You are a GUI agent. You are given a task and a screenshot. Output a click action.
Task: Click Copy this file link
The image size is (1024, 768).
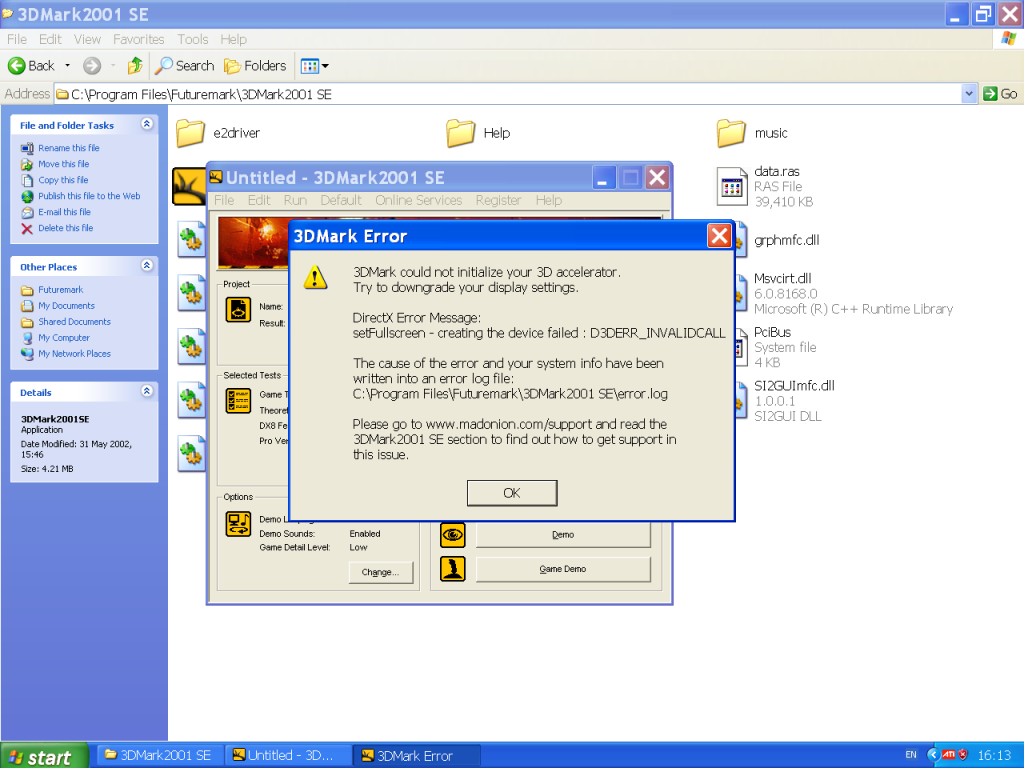63,180
